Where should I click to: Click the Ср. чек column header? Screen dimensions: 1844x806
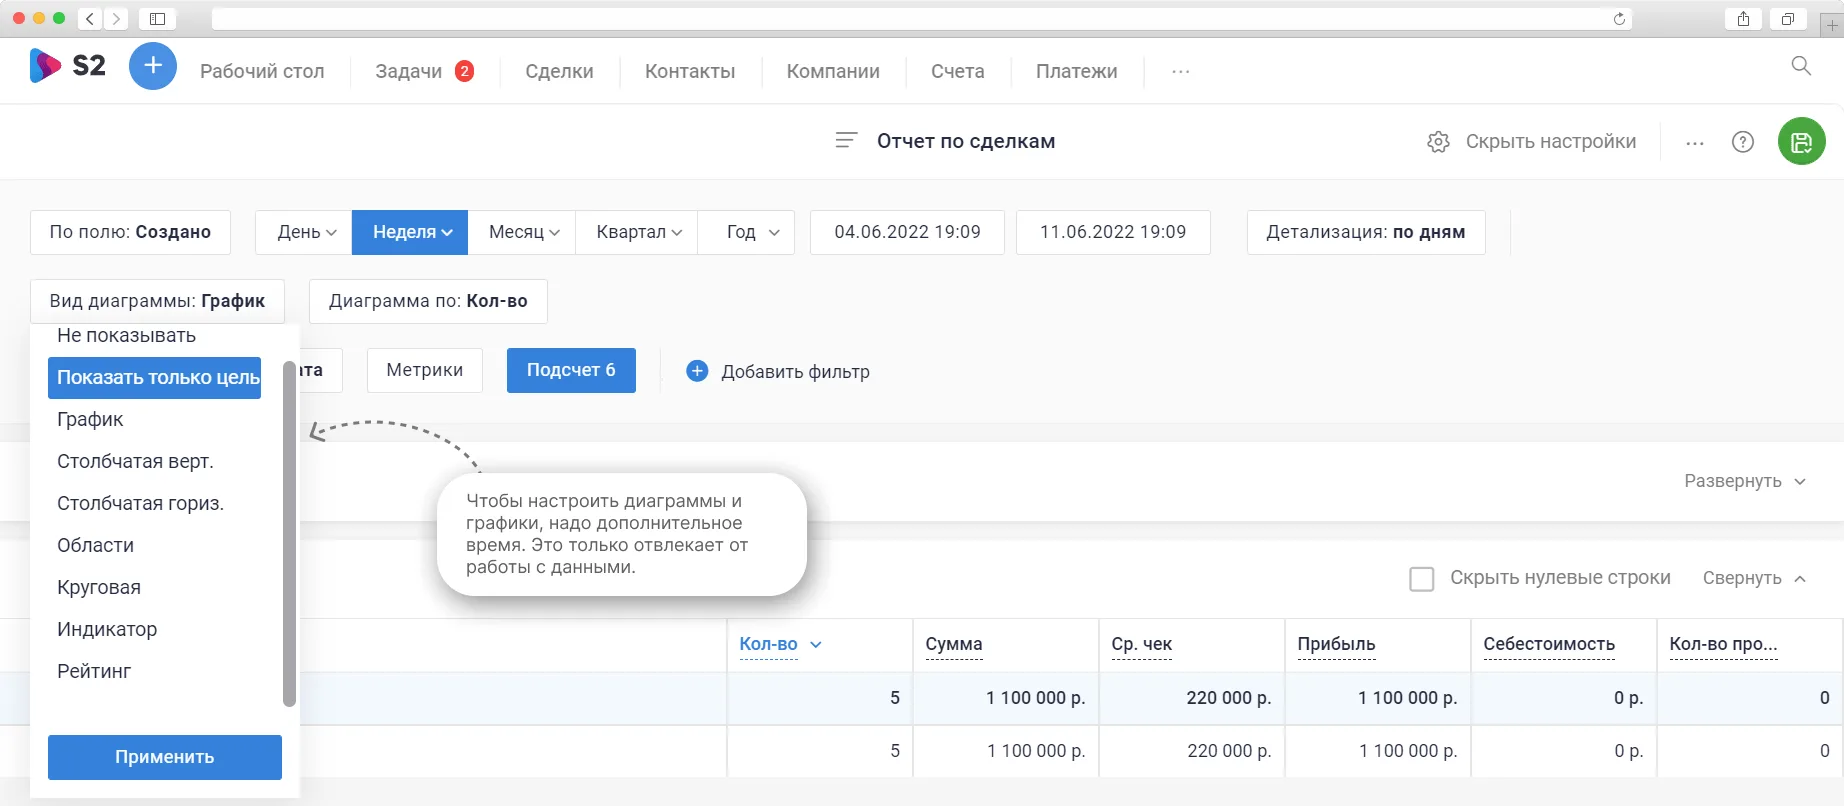click(1142, 645)
